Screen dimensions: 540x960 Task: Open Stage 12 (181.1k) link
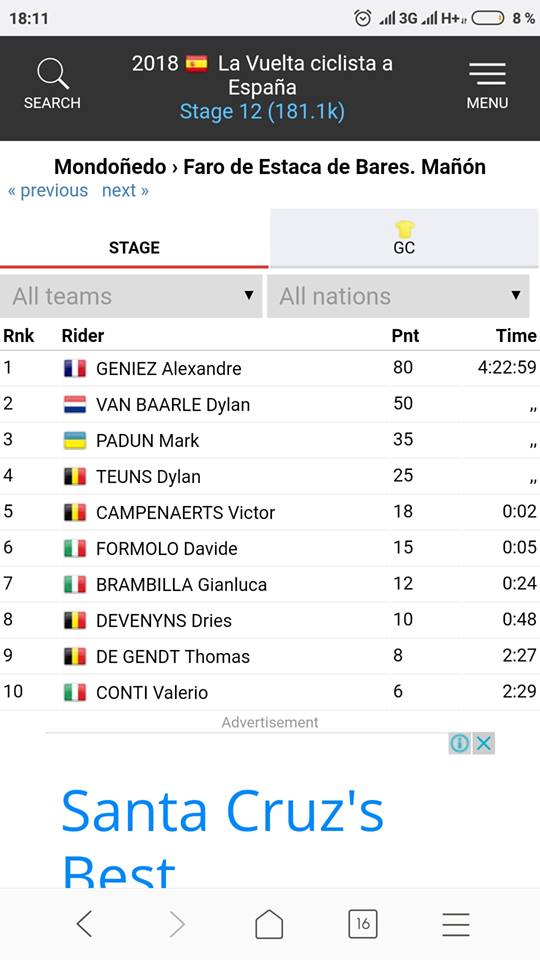click(262, 112)
